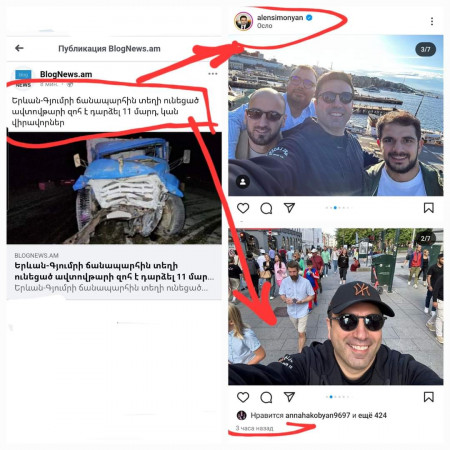Save the lower selfie photo with the bookmark icon

429,397
